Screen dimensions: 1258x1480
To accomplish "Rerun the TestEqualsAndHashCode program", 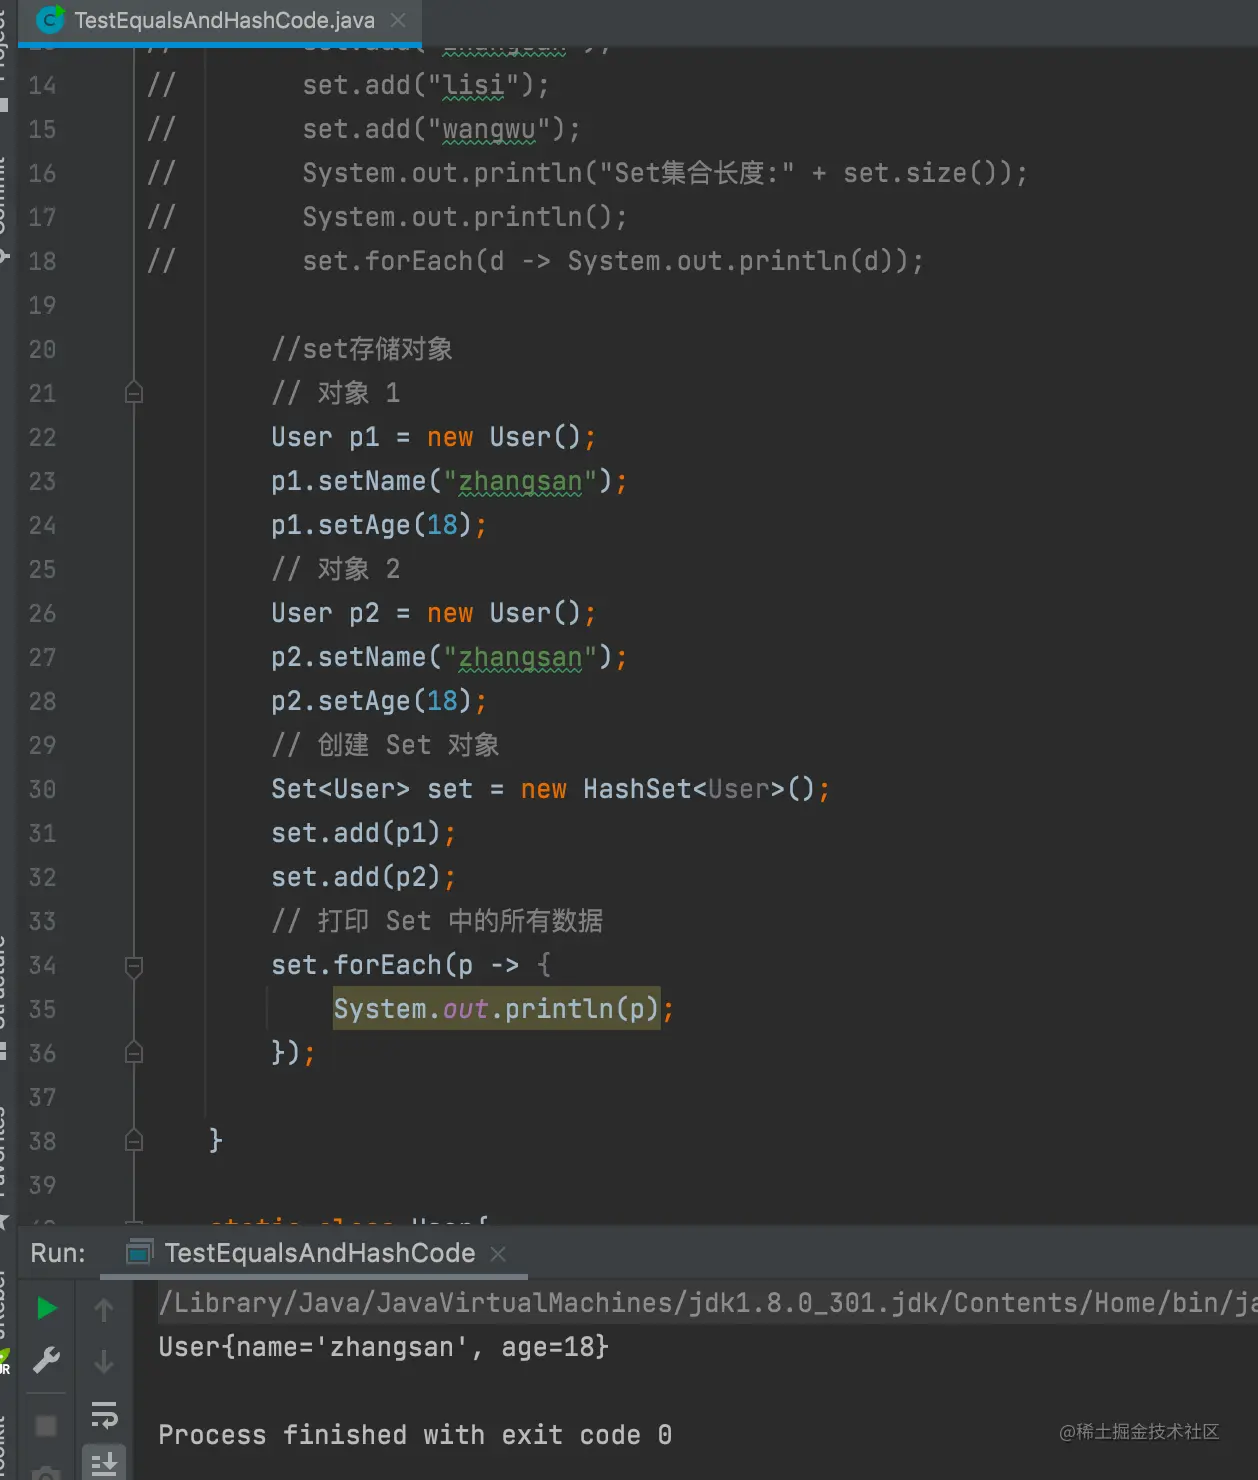I will click(x=46, y=1308).
